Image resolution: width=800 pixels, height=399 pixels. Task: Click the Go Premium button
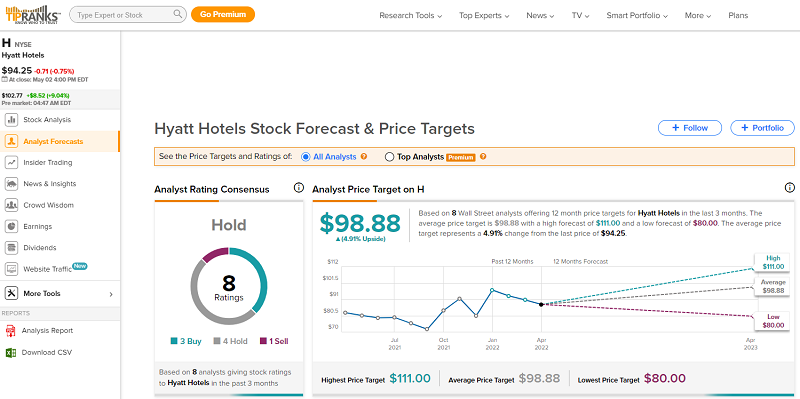223,14
